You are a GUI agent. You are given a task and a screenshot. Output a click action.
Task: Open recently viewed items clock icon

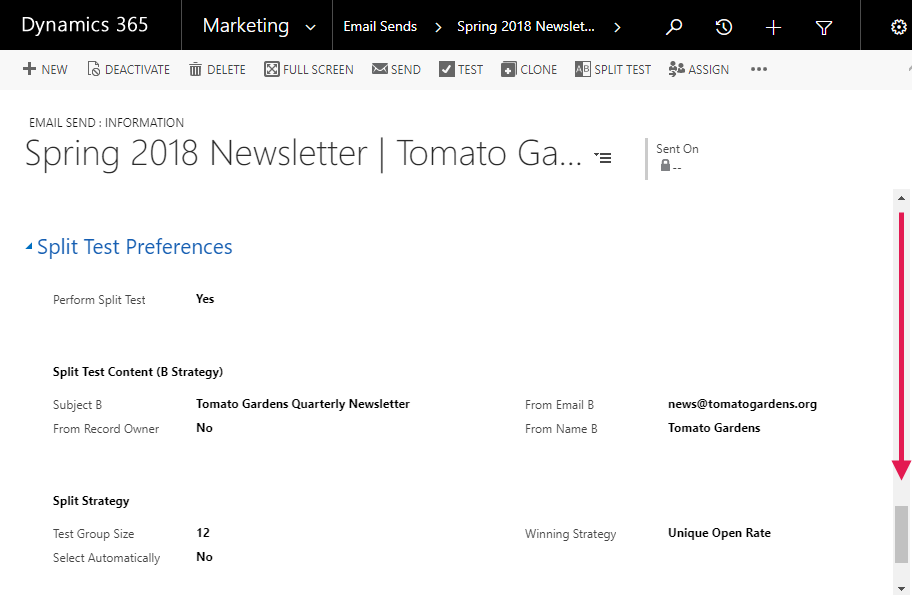click(724, 27)
